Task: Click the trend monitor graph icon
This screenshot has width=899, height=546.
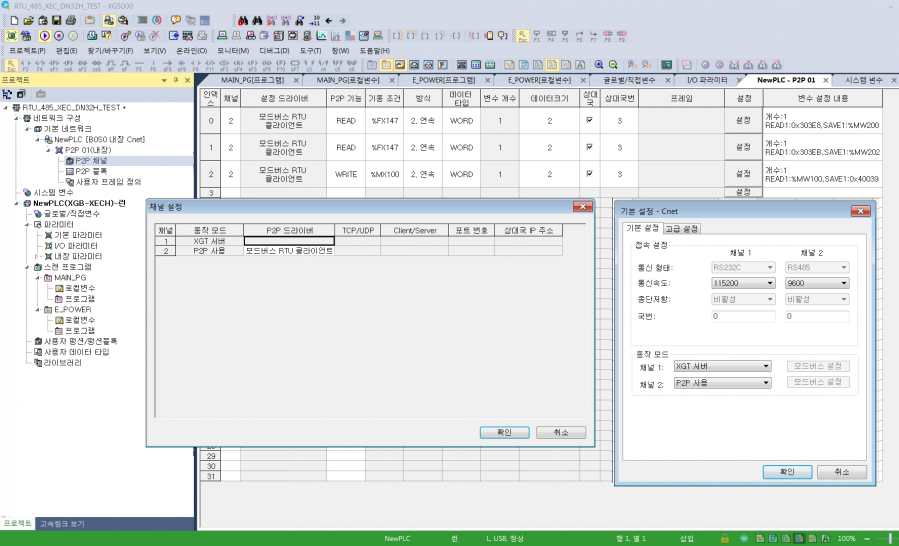Action: (322, 36)
